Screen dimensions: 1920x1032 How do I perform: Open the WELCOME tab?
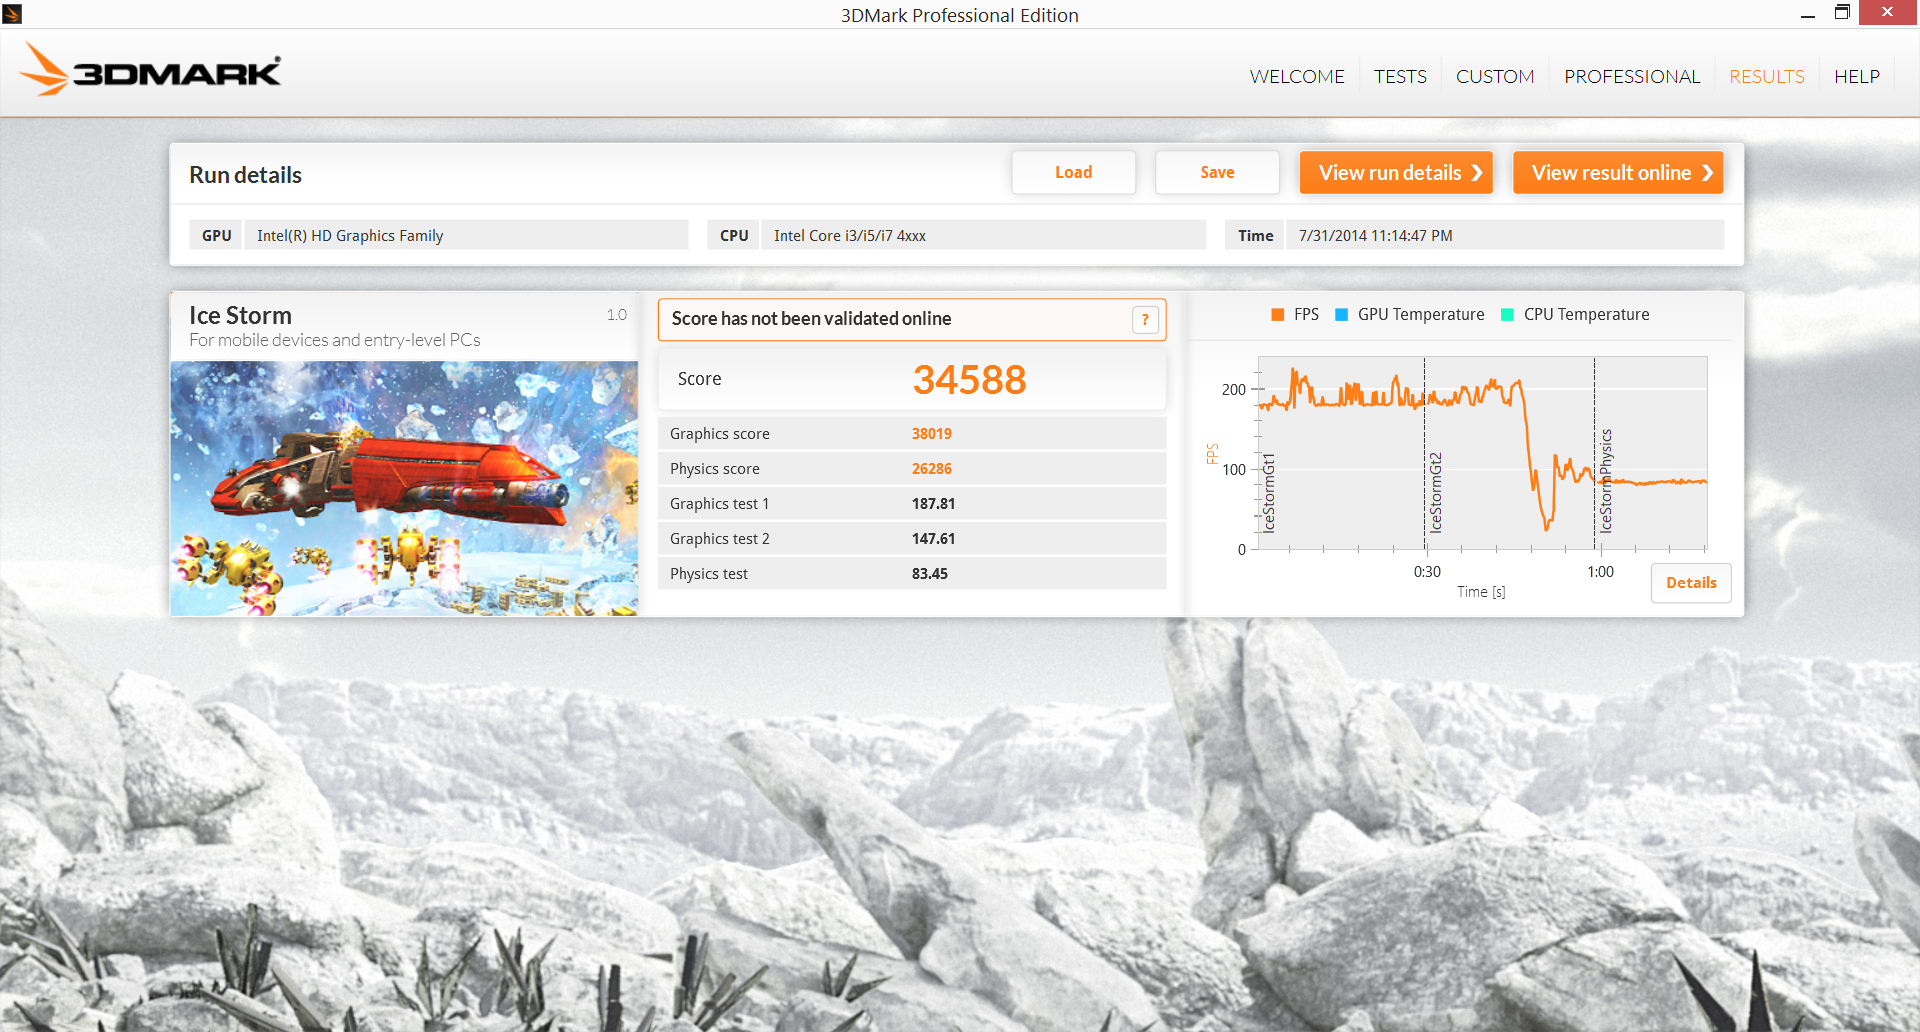(x=1297, y=77)
